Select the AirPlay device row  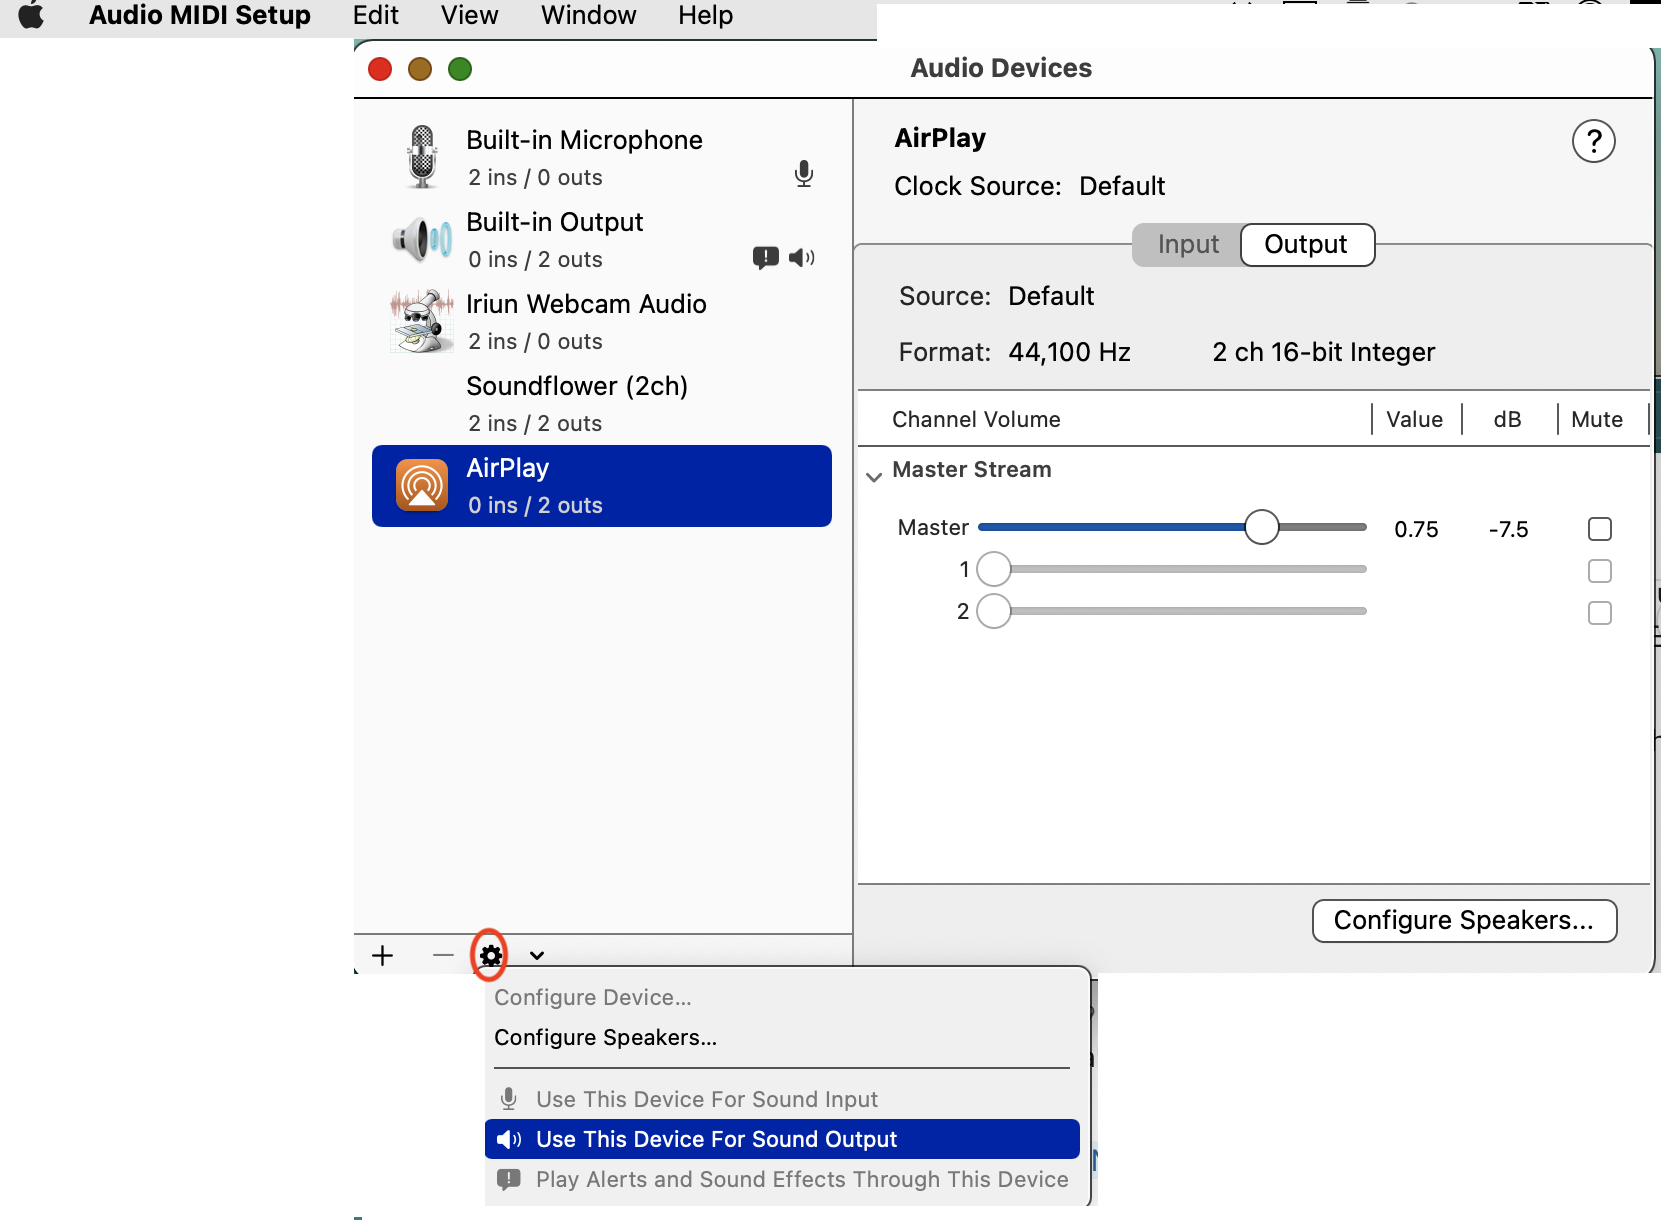click(x=602, y=486)
